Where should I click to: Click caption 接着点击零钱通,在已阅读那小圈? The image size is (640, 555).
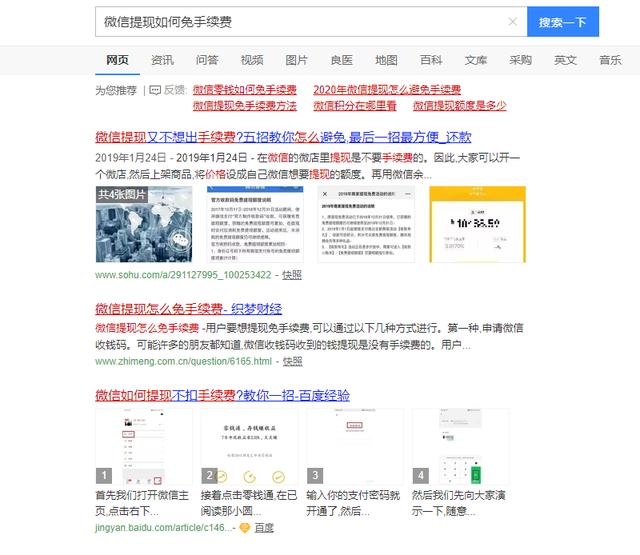click(249, 503)
